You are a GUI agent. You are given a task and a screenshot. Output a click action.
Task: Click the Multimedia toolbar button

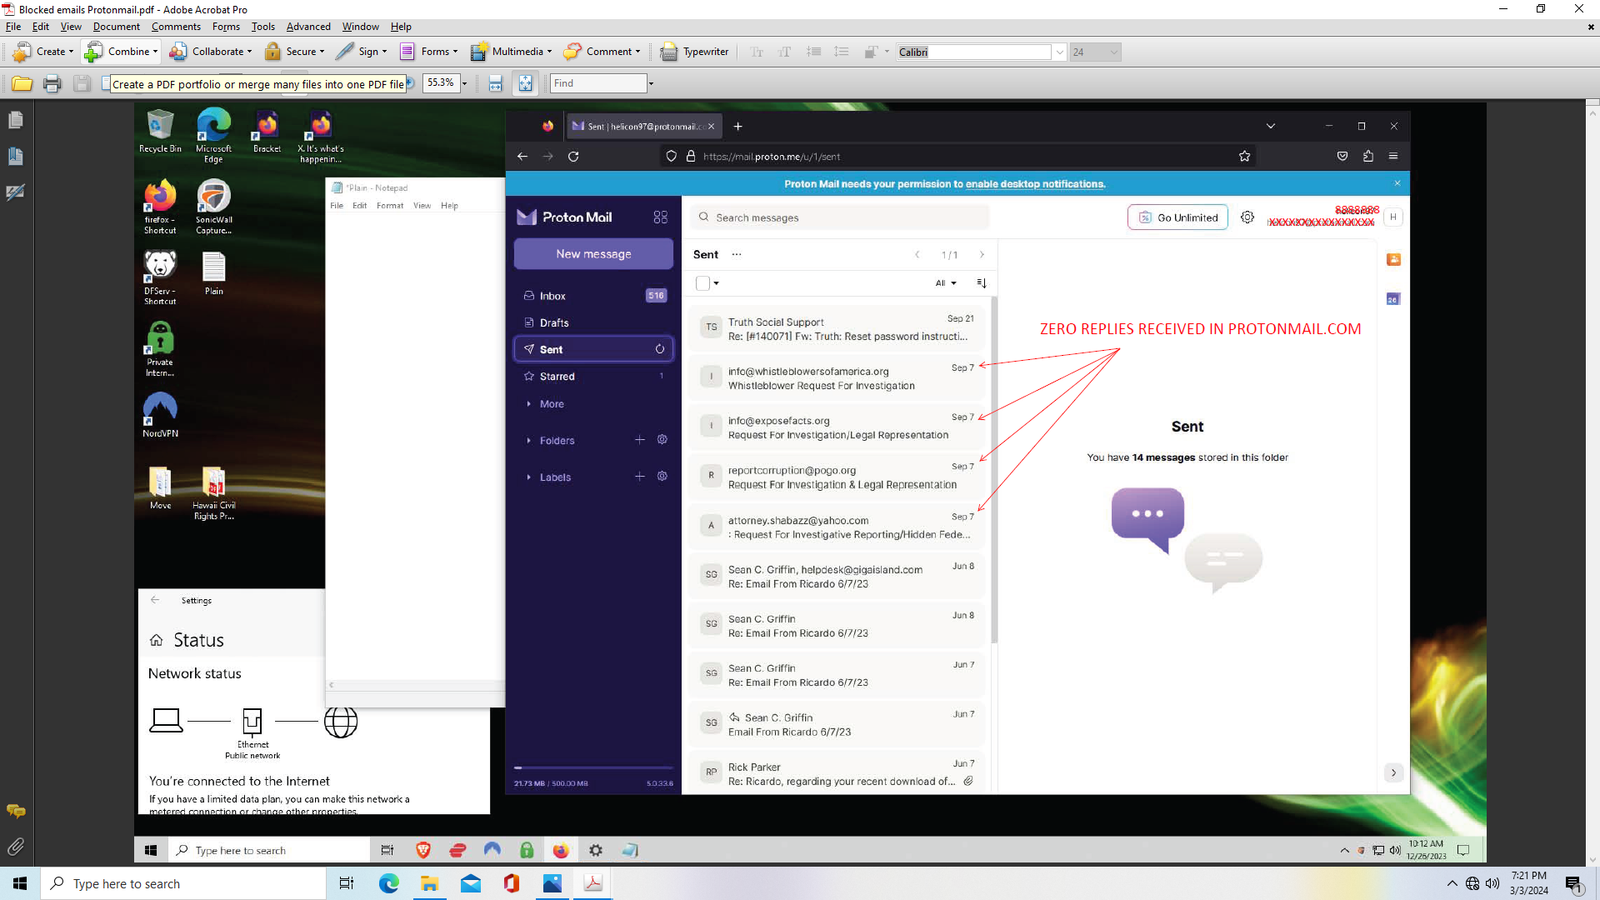pyautogui.click(x=510, y=52)
